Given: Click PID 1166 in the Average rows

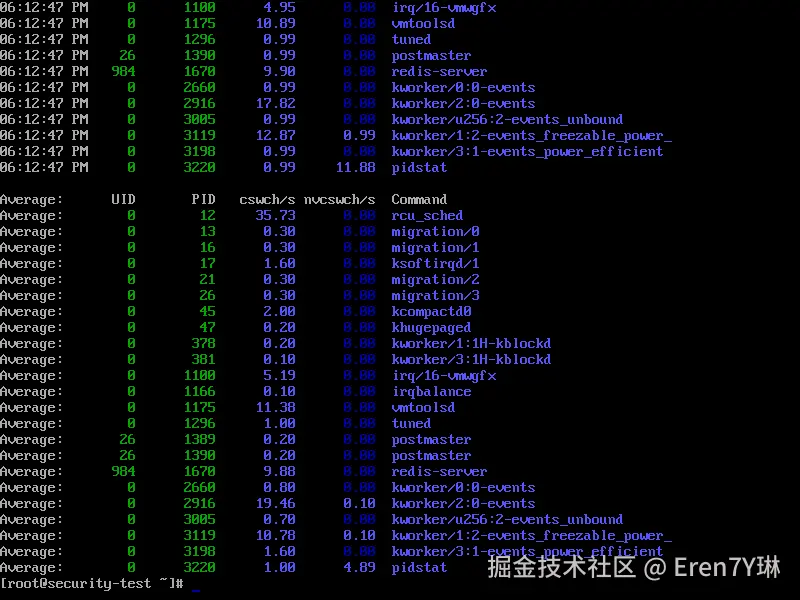Looking at the screenshot, I should [199, 391].
